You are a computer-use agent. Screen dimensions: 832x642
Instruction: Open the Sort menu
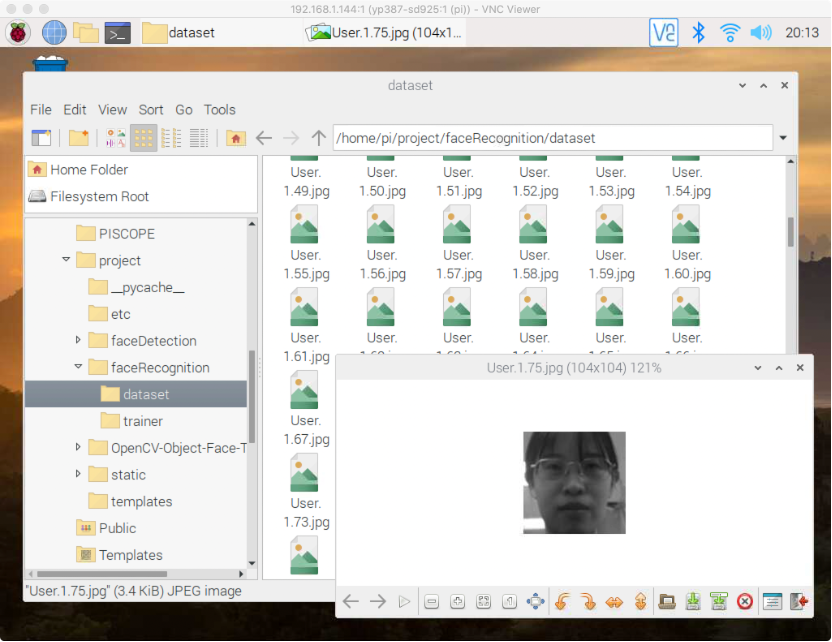tap(151, 110)
